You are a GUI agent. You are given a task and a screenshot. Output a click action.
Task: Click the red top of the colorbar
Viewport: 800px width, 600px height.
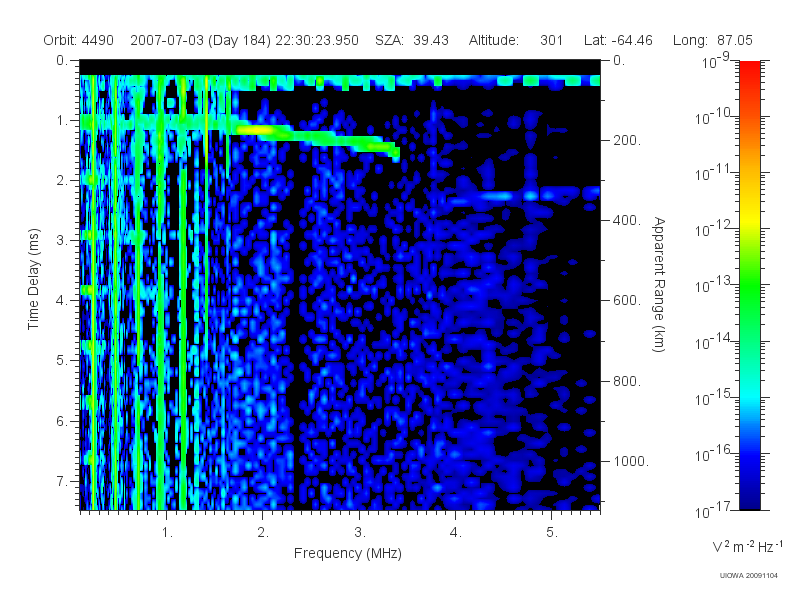[x=750, y=69]
